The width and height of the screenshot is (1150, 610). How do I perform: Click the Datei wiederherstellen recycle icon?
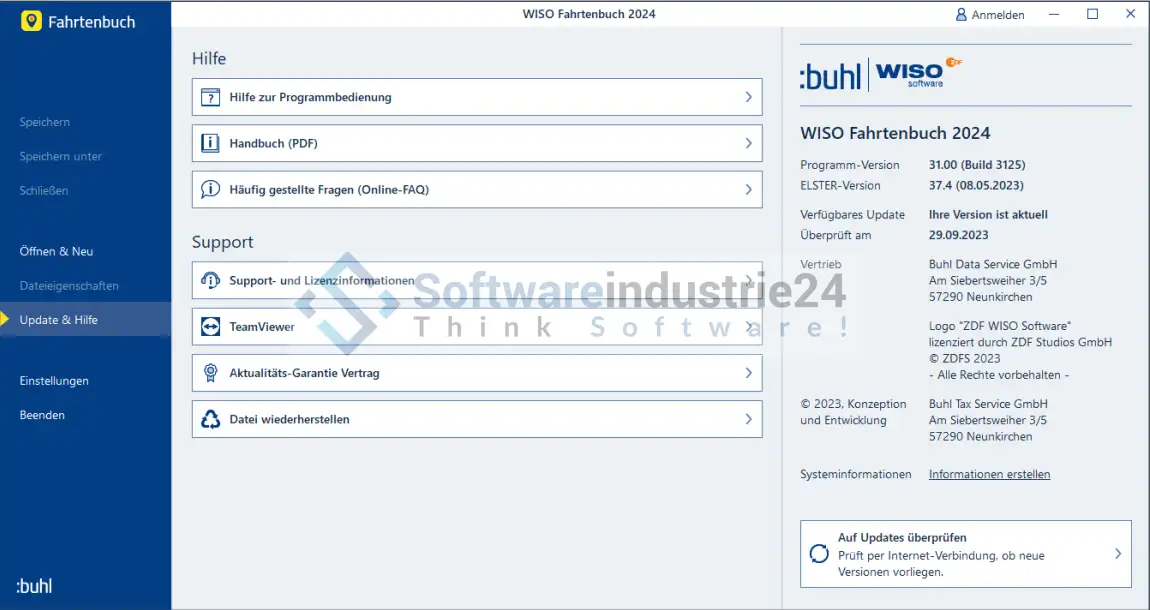[x=210, y=420]
